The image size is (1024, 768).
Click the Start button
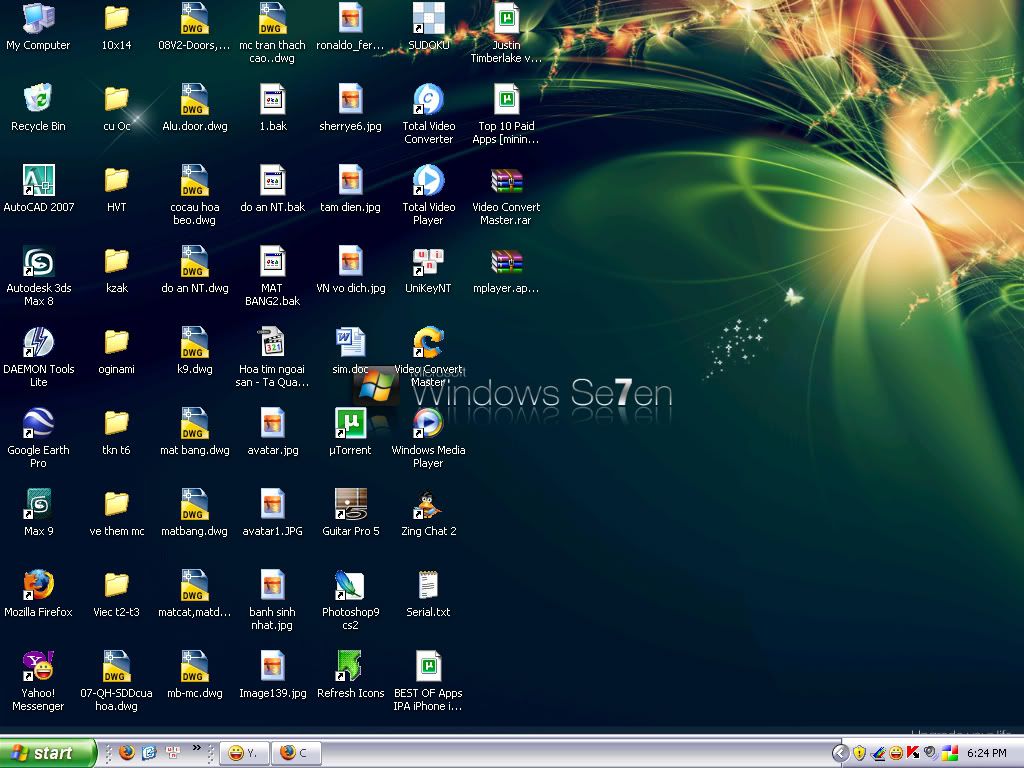click(48, 753)
